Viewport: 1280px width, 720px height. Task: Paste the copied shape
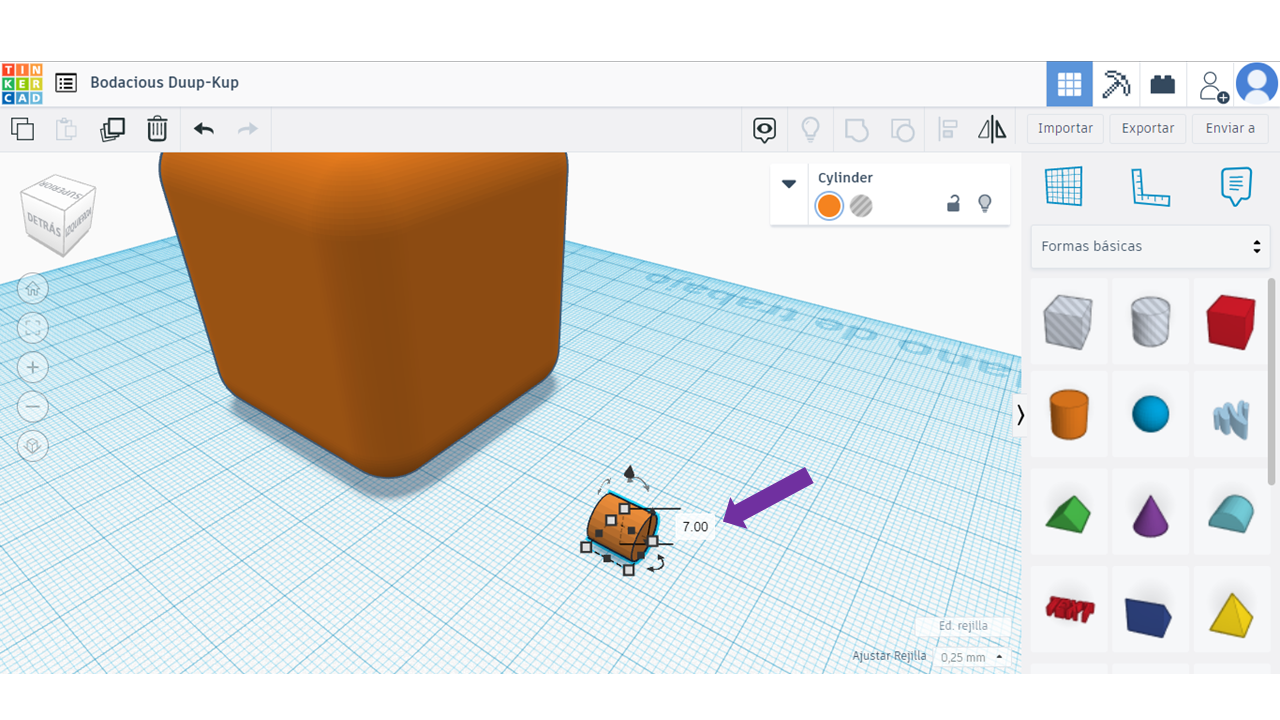66,129
